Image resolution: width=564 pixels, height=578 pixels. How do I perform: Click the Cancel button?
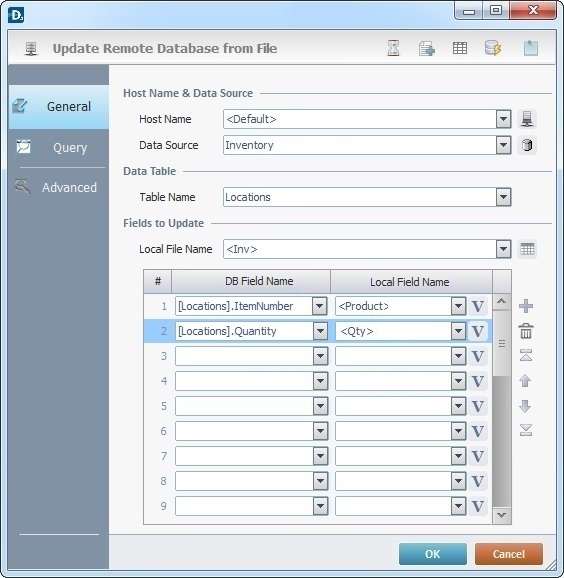click(x=509, y=554)
